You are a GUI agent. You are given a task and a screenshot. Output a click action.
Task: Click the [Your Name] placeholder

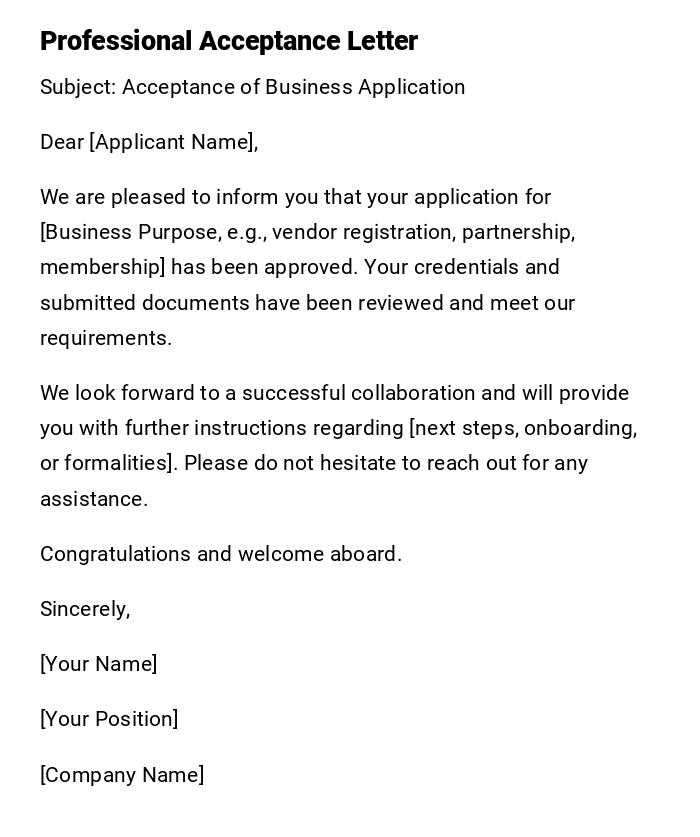(x=98, y=664)
